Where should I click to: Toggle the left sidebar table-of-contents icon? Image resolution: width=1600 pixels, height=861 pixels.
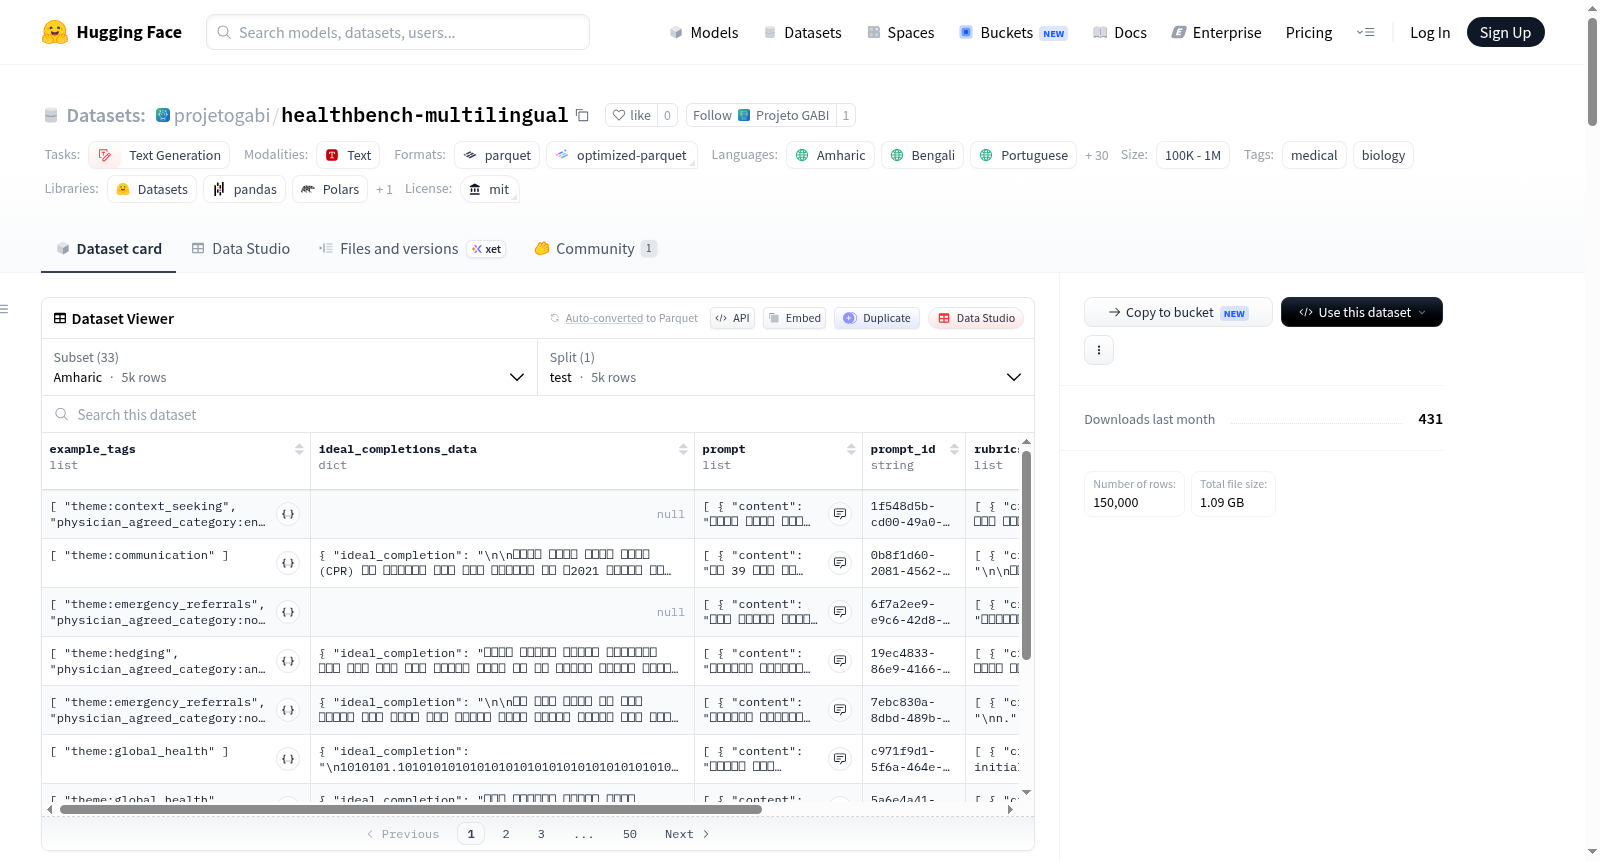(x=5, y=309)
